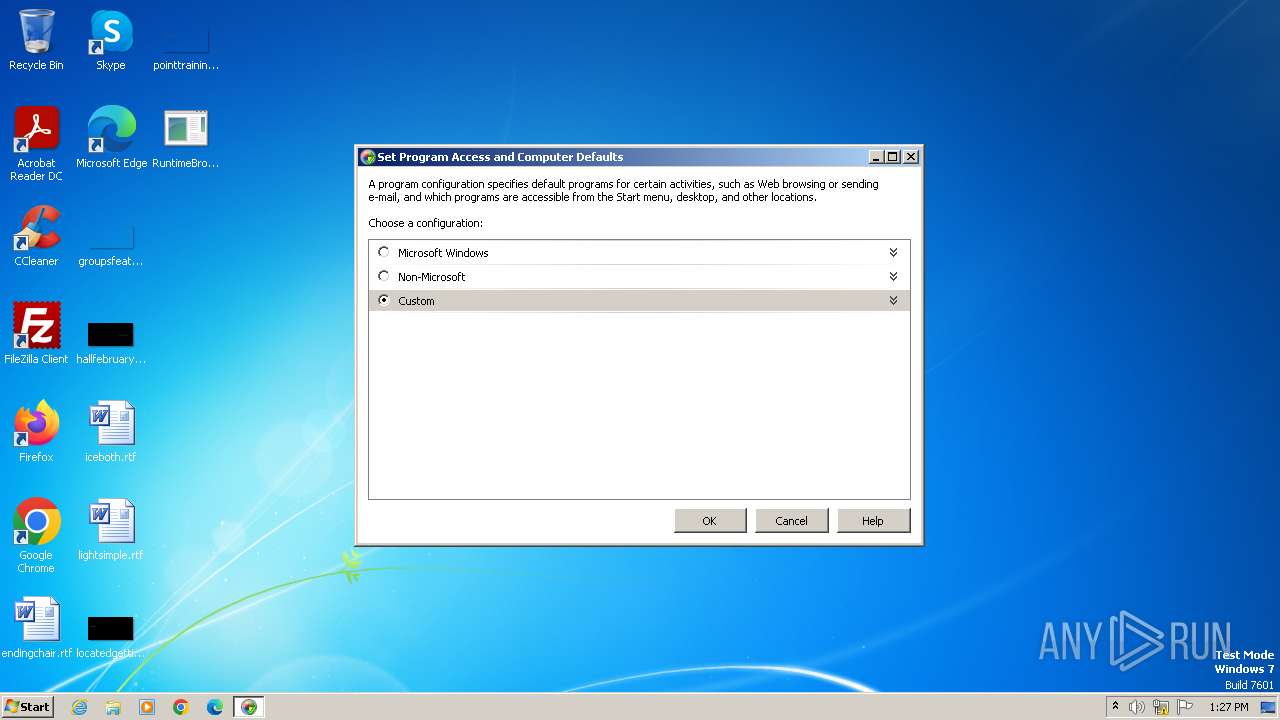Viewport: 1280px width, 720px height.
Task: Click the Action Center flag icon
Action: click(1185, 707)
